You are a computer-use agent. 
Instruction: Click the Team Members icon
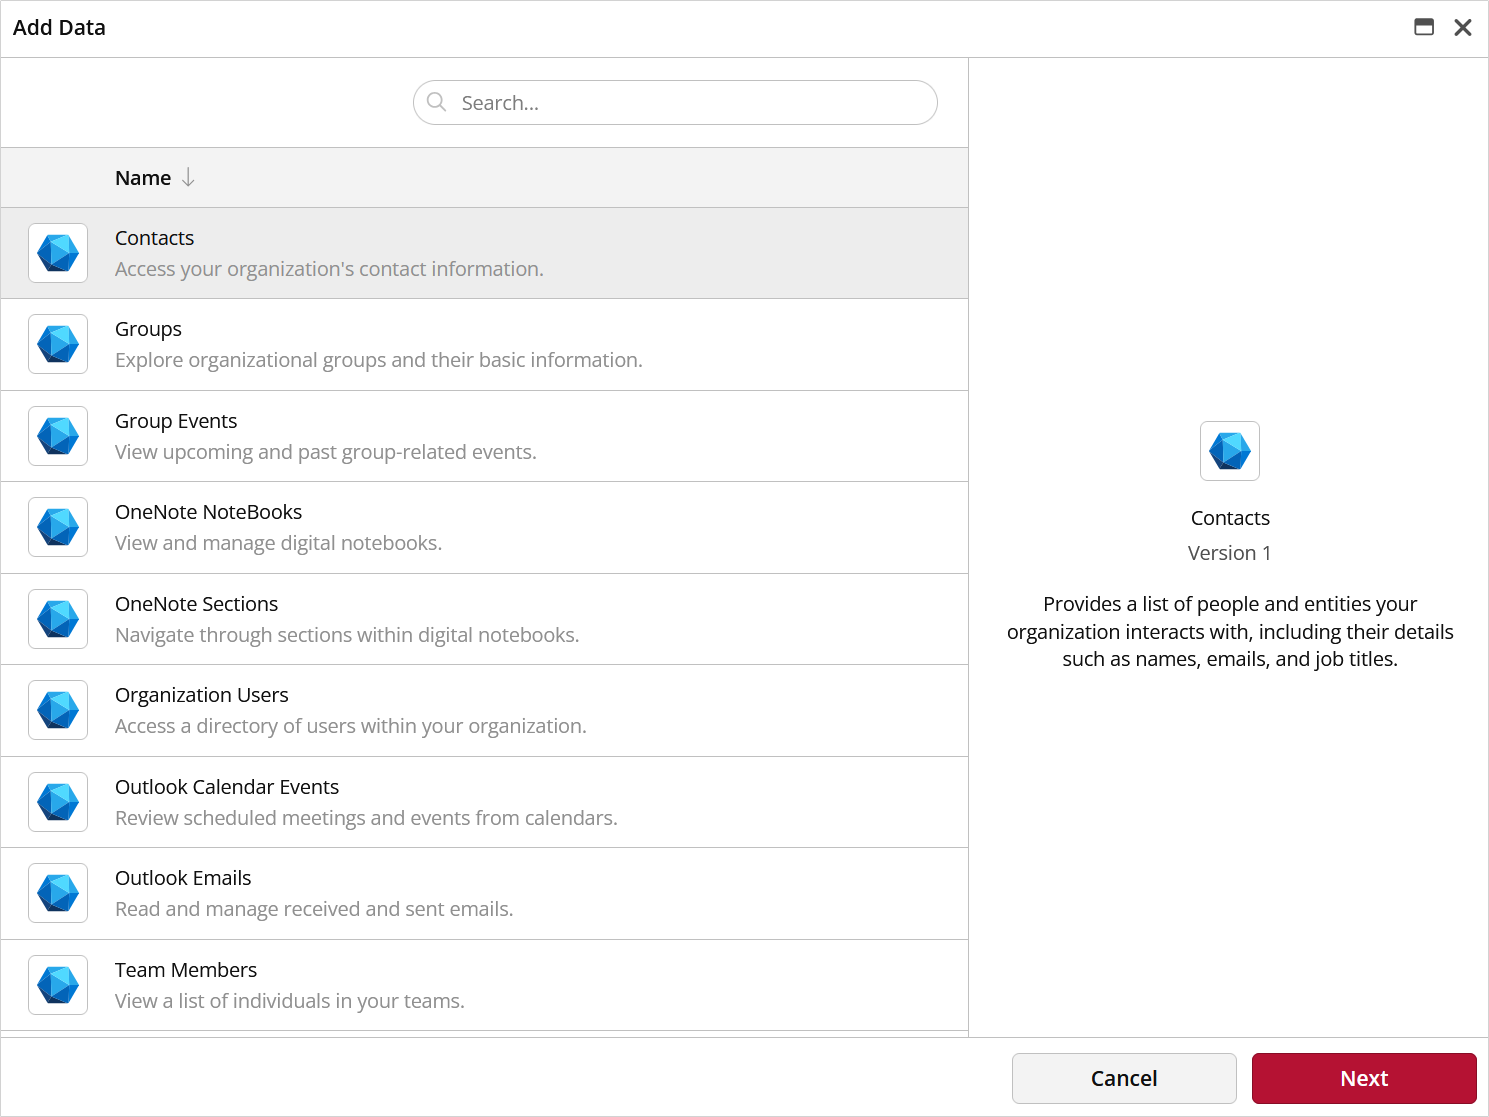coord(58,985)
